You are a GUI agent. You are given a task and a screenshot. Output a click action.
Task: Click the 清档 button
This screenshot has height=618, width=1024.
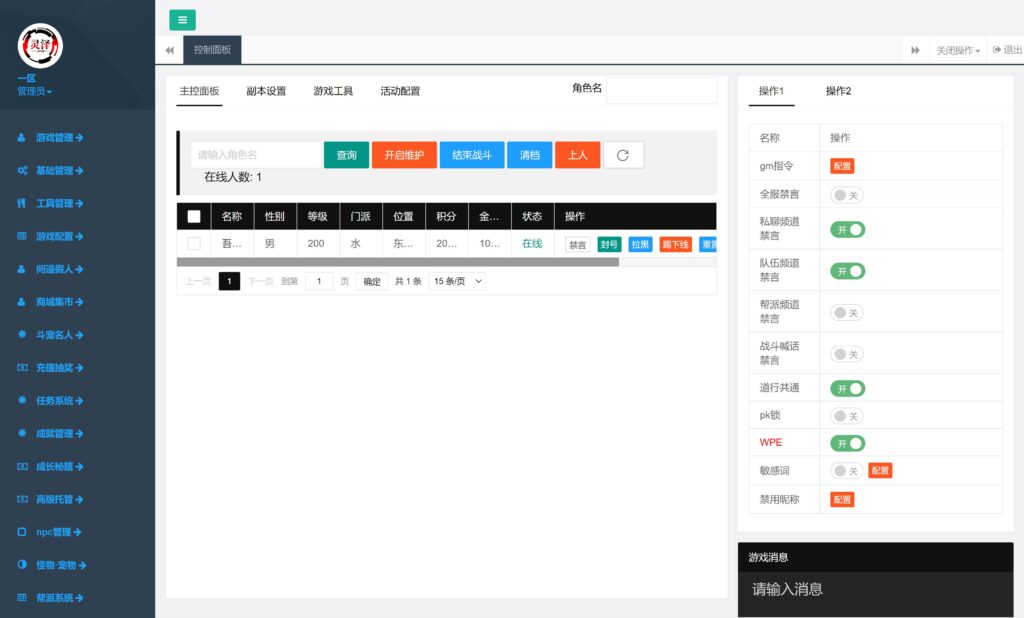[529, 154]
